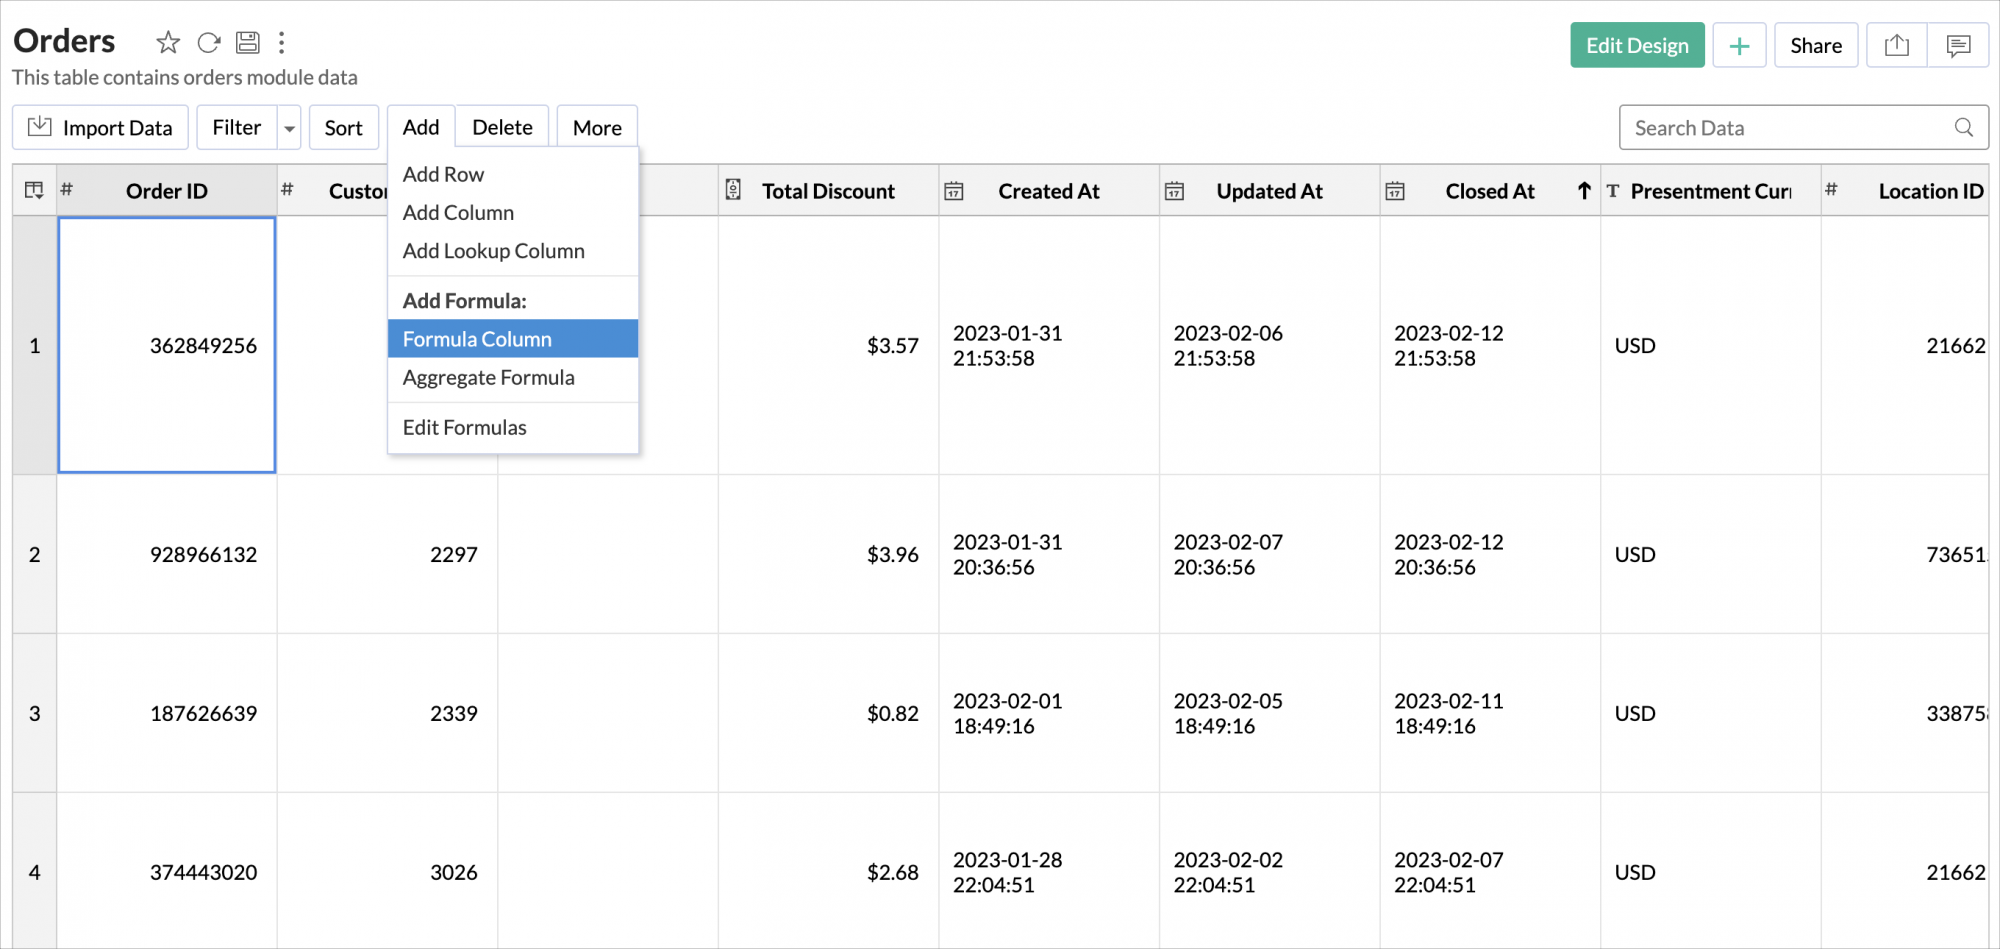Open the comments speech bubble icon
Image resolution: width=2000 pixels, height=949 pixels.
point(1958,46)
